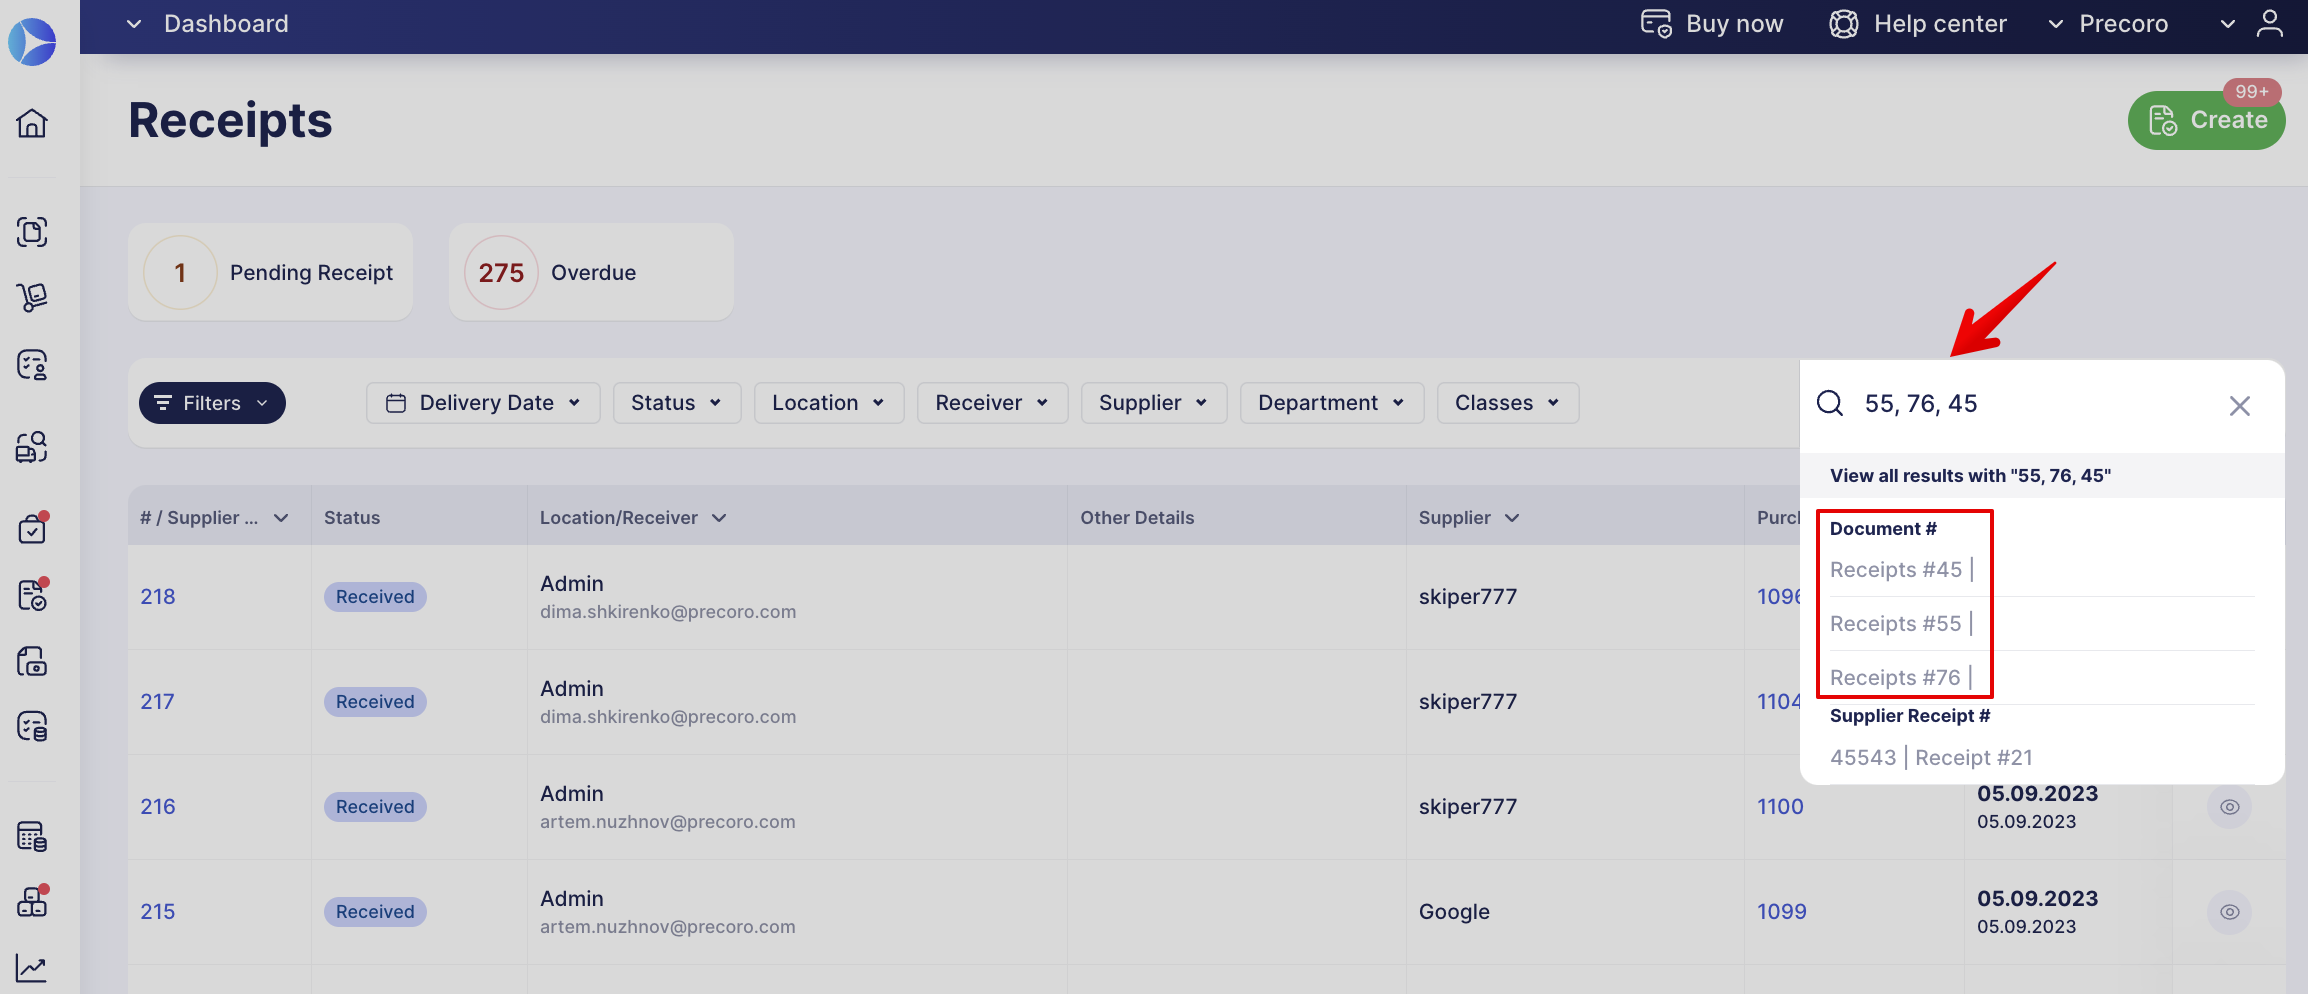Open receipt number 215
This screenshot has width=2308, height=994.
pyautogui.click(x=158, y=912)
